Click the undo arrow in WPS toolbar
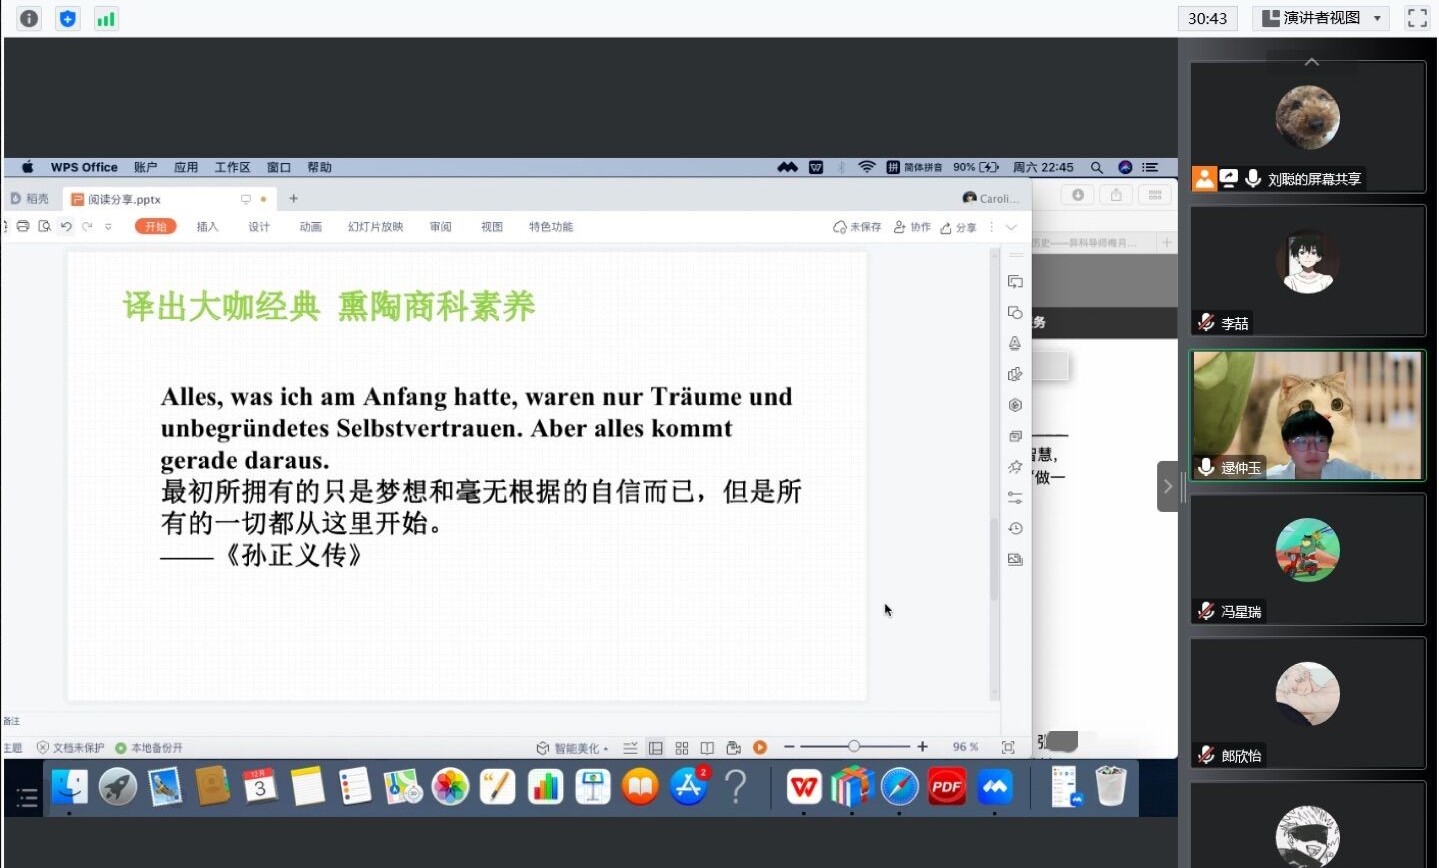 tap(66, 227)
